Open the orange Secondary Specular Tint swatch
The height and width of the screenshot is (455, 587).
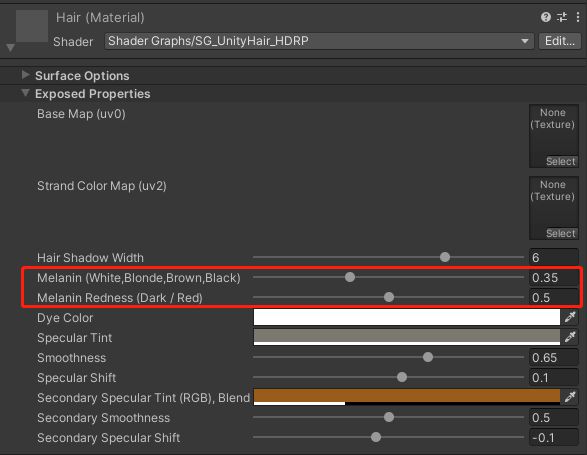pyautogui.click(x=407, y=397)
